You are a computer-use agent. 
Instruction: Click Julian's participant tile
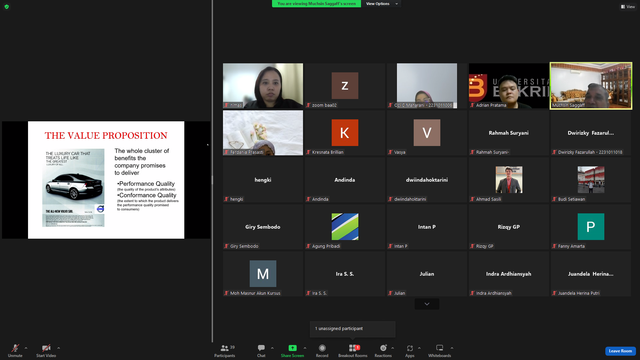click(427, 273)
